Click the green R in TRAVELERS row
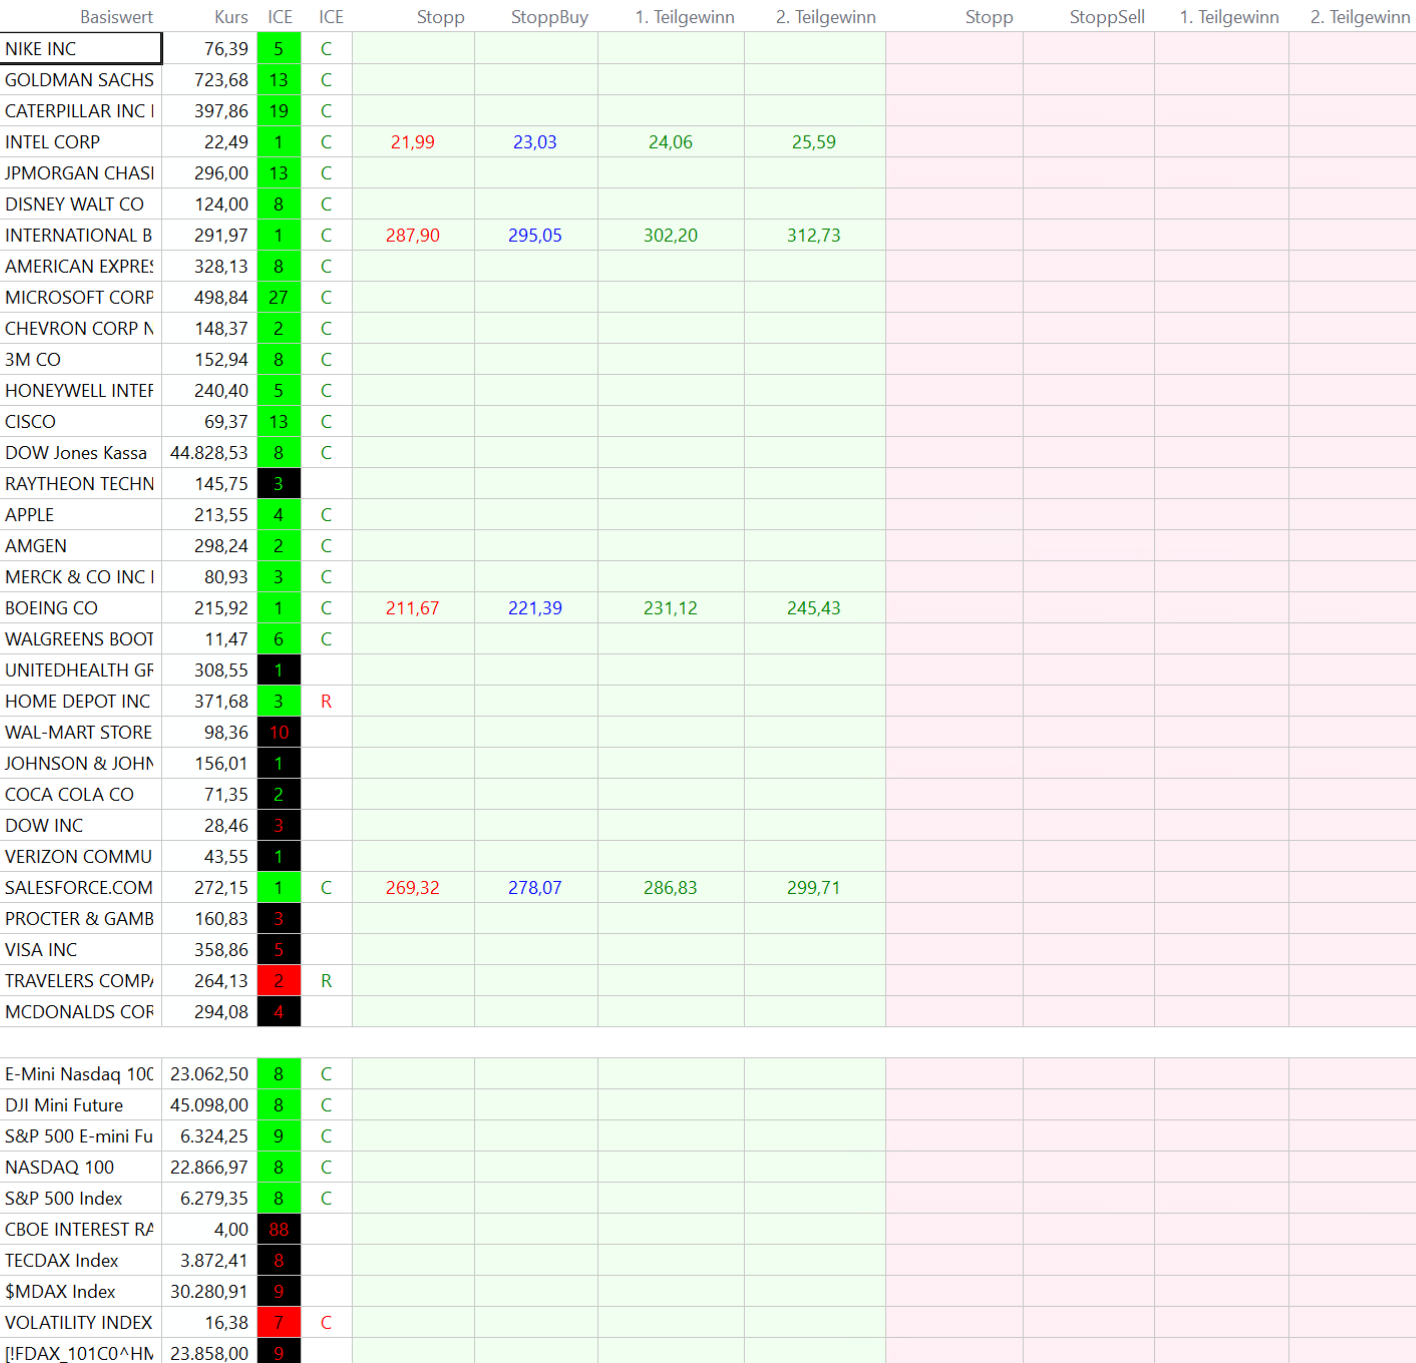The image size is (1416, 1363). pos(326,981)
